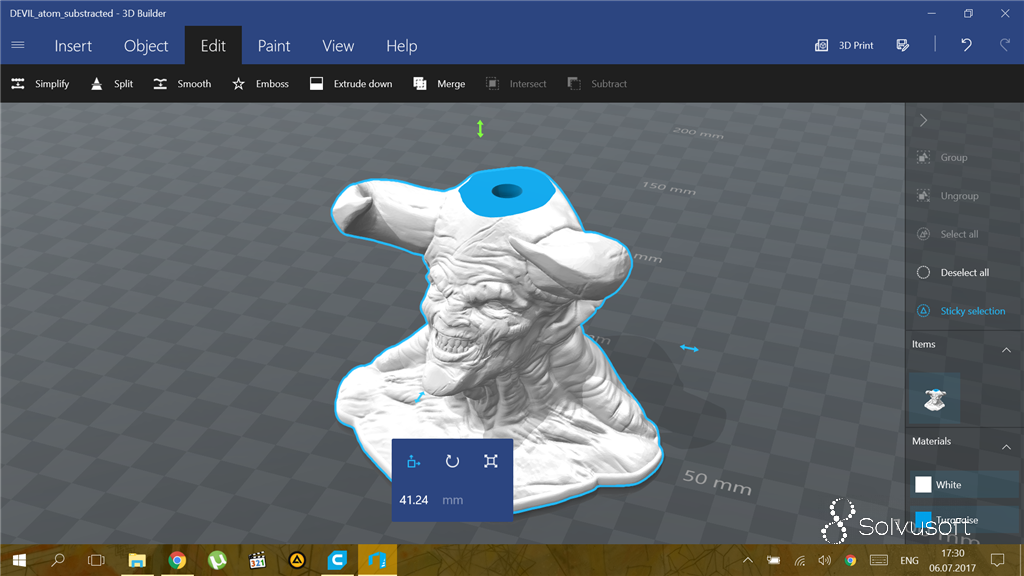
Task: Select the Rotate mode icon
Action: (452, 462)
